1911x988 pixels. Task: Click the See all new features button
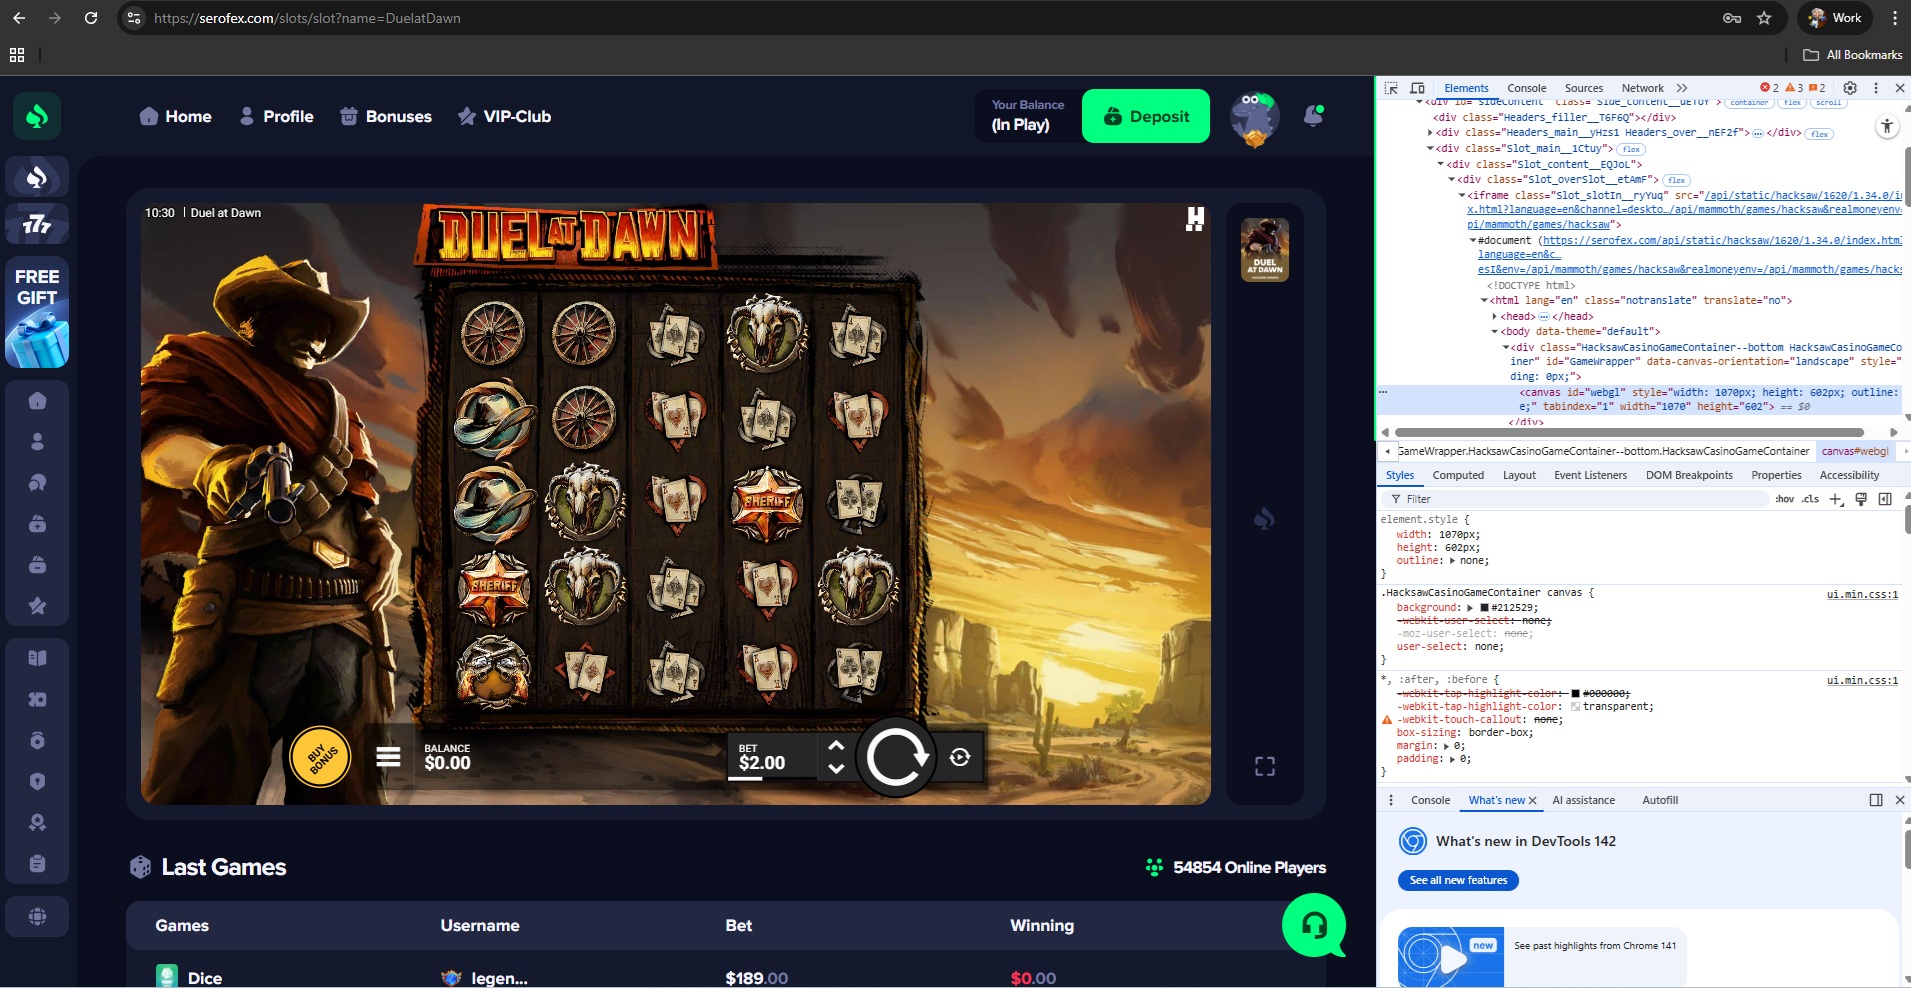click(1458, 880)
